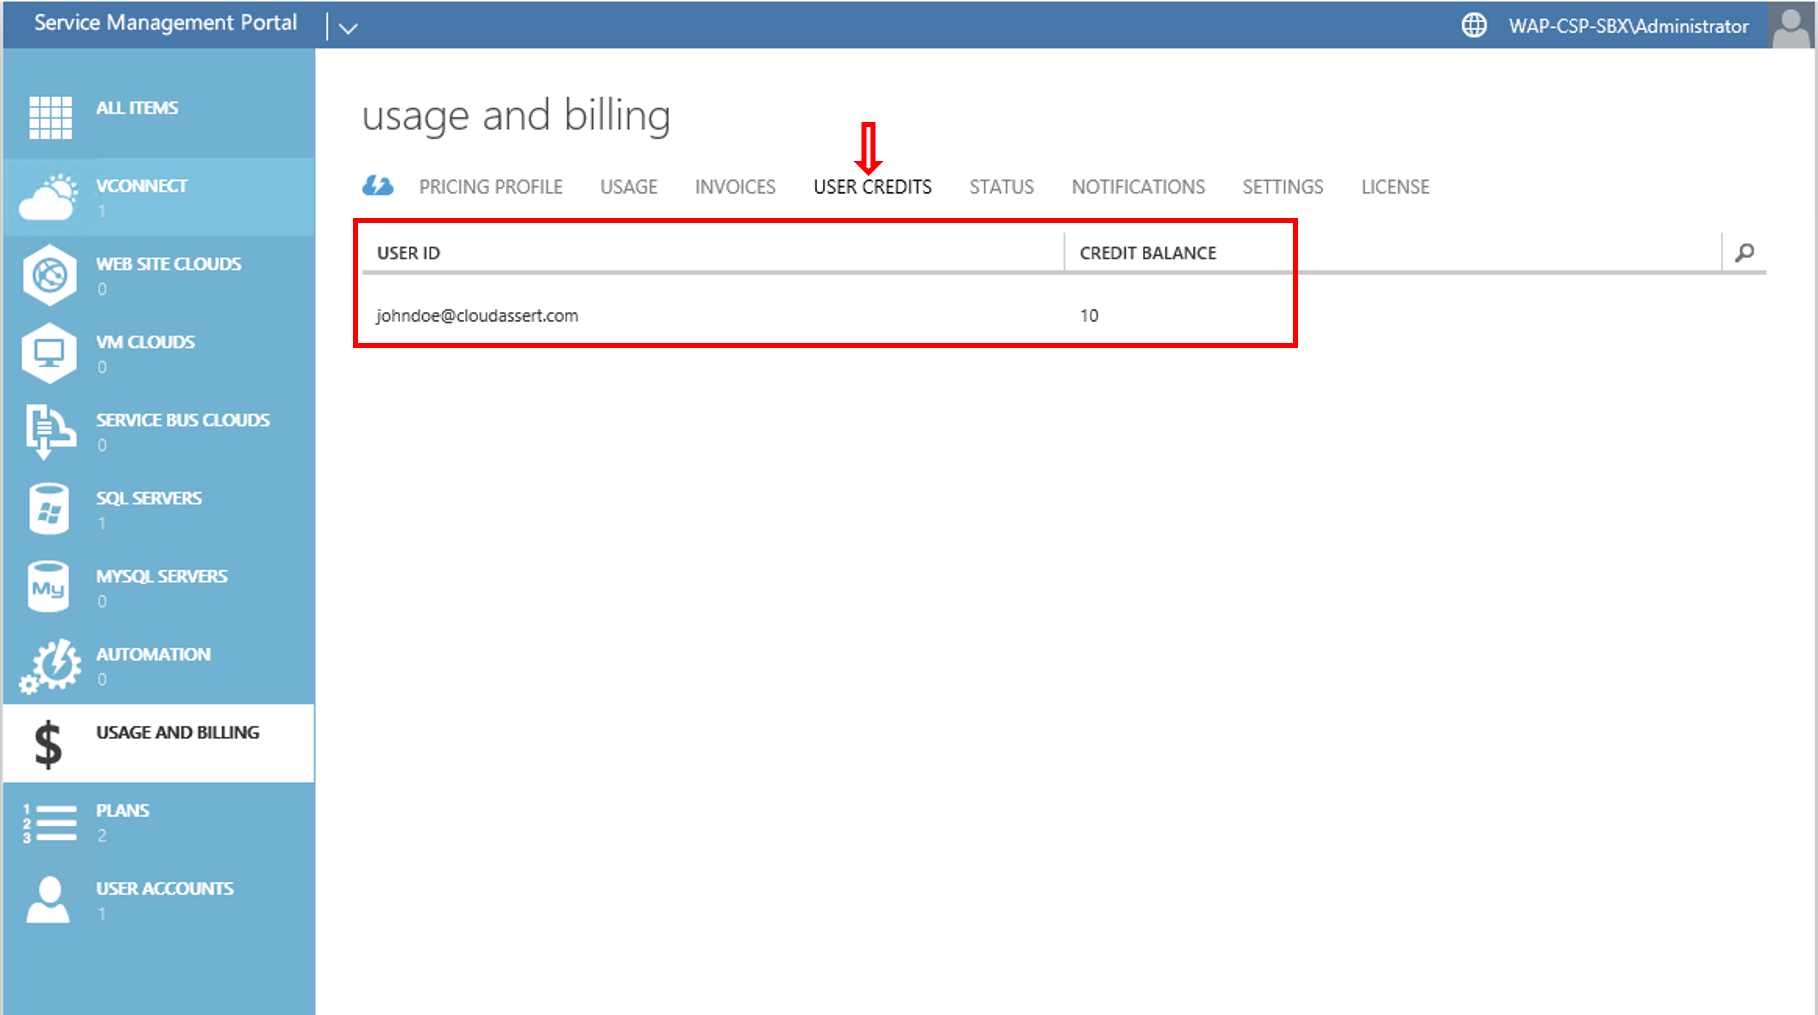Open the Notifications tab
The height and width of the screenshot is (1015, 1818).
coord(1138,187)
